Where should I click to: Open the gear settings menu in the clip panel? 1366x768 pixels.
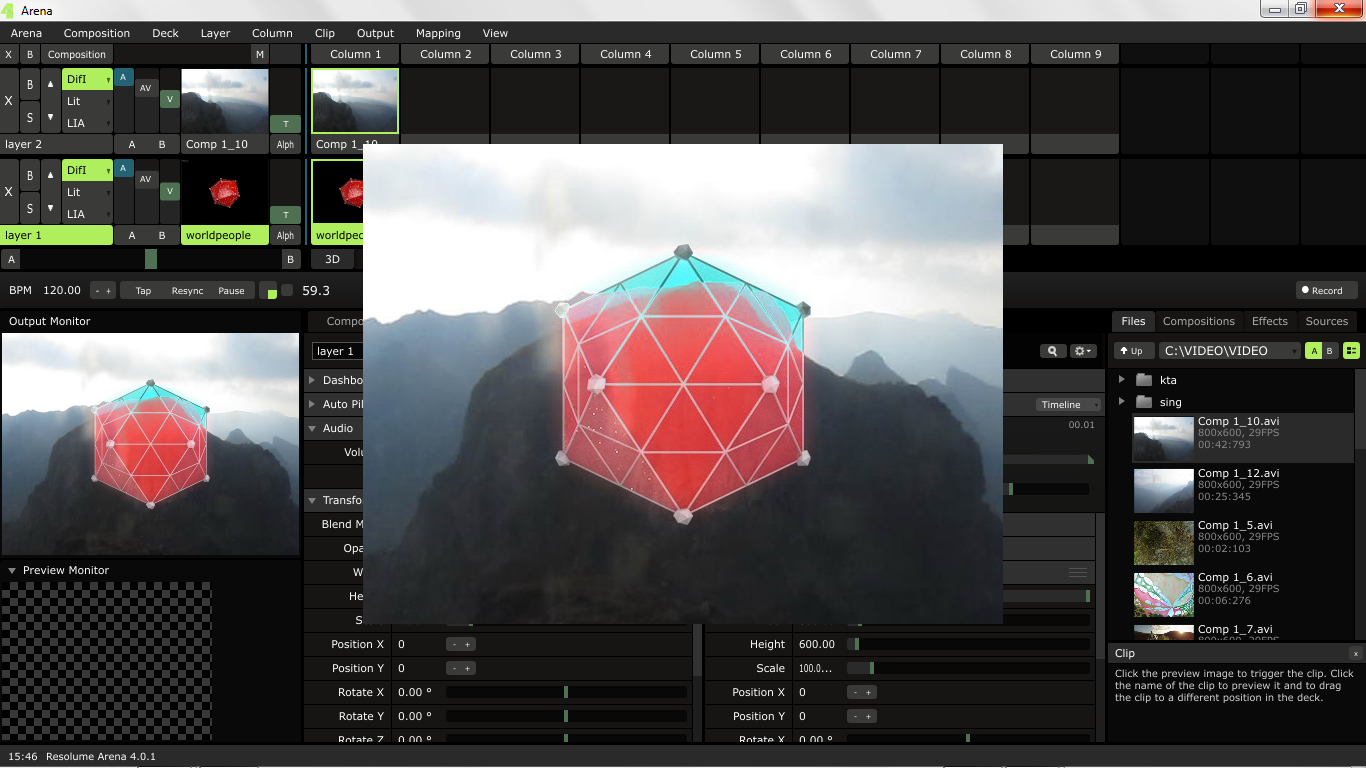click(1083, 351)
